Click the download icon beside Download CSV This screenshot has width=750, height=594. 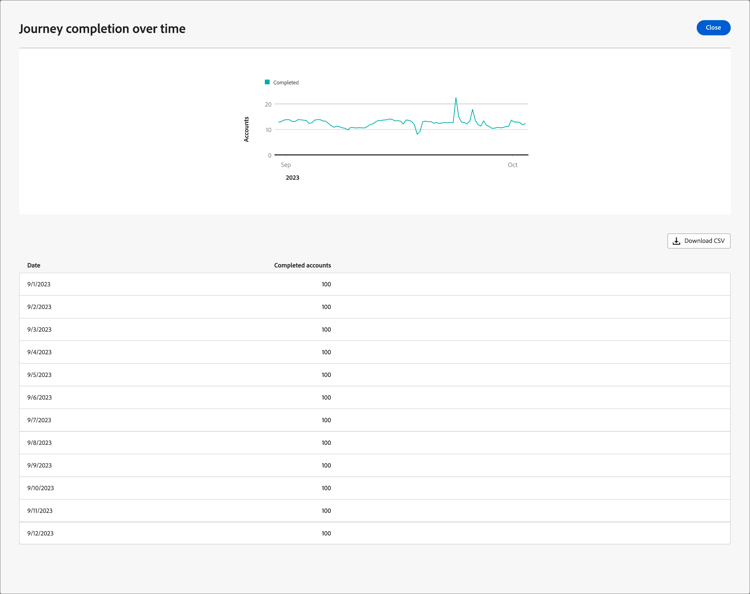coord(677,241)
